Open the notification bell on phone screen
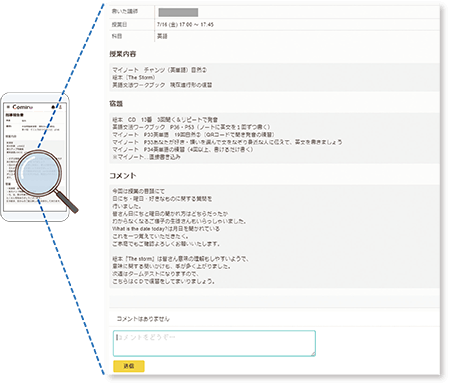Viewport: 449px width, 384px height. 53,107
